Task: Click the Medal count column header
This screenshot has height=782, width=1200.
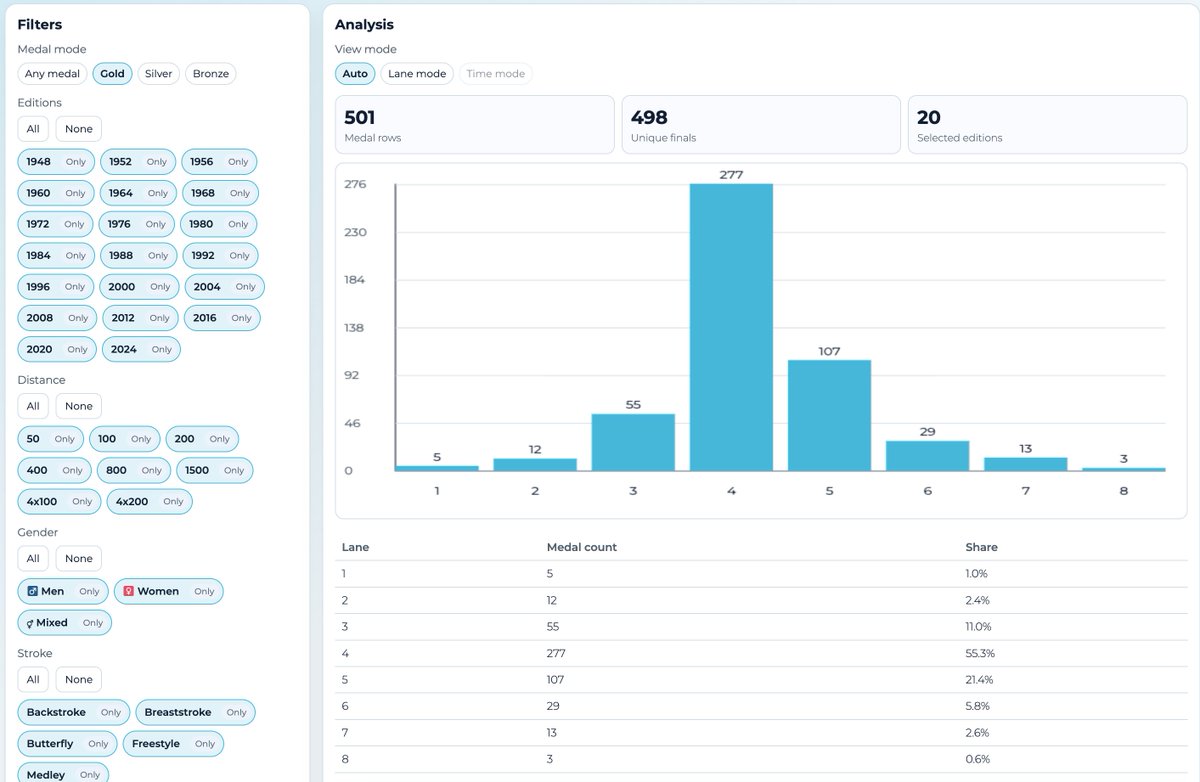Action: click(x=582, y=547)
